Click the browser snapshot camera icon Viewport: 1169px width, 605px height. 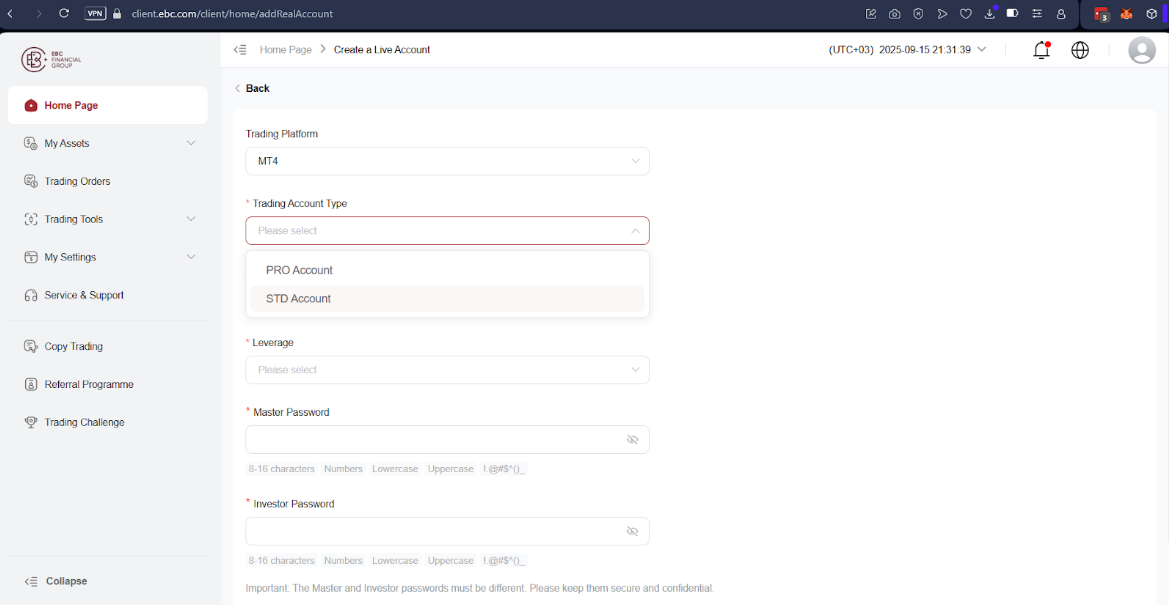point(894,13)
